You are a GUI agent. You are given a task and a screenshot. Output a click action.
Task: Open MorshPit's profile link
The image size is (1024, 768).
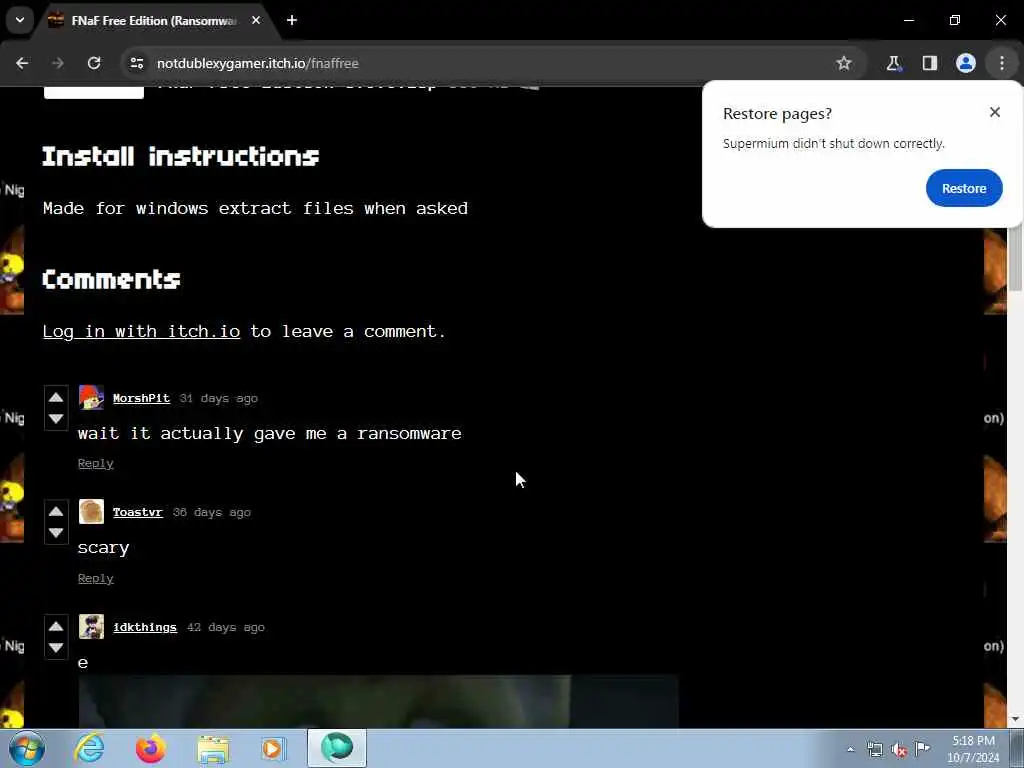(x=141, y=398)
